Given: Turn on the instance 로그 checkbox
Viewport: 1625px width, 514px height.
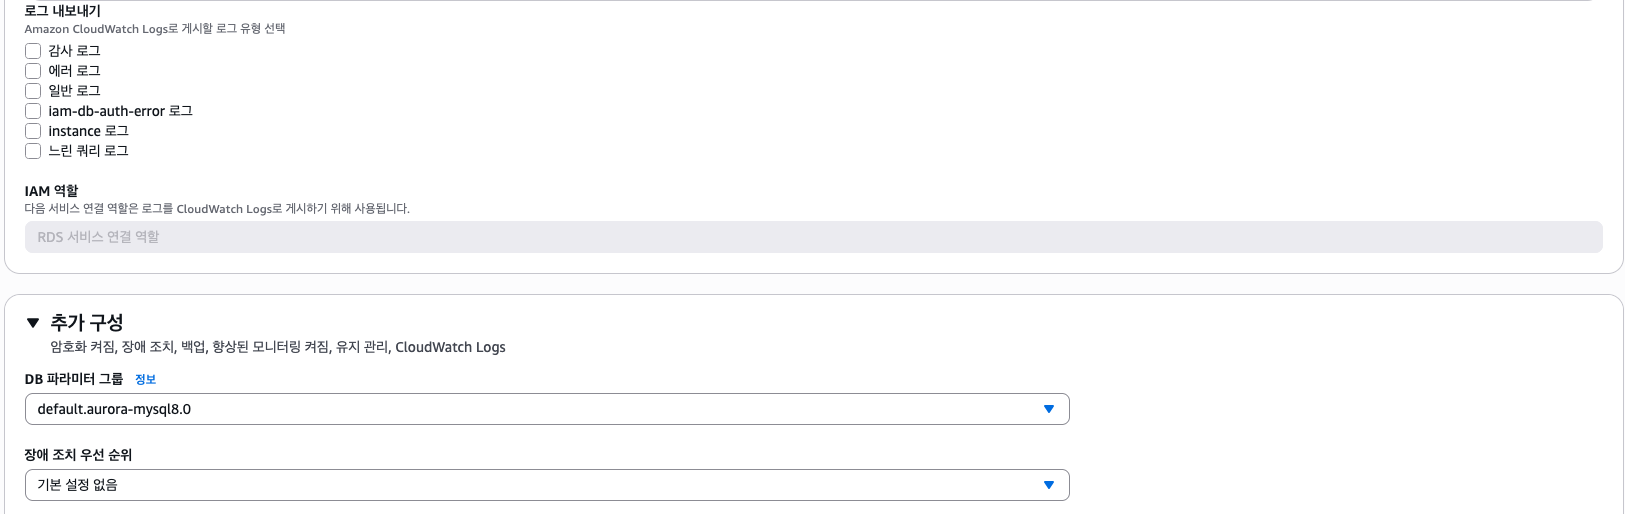Looking at the screenshot, I should (33, 131).
